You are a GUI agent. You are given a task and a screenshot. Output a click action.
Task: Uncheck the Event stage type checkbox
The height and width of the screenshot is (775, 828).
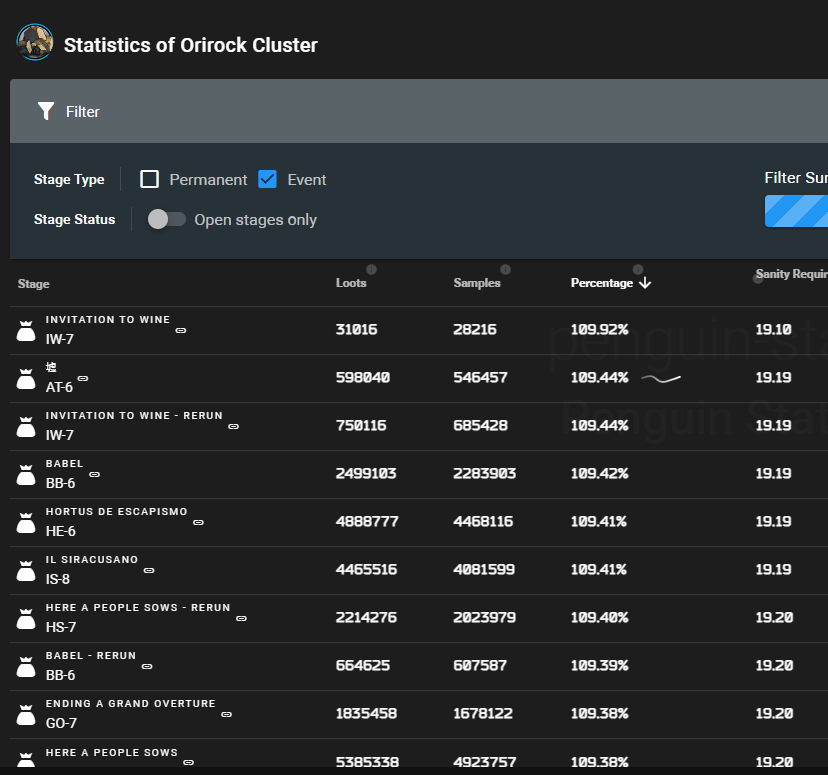point(267,179)
